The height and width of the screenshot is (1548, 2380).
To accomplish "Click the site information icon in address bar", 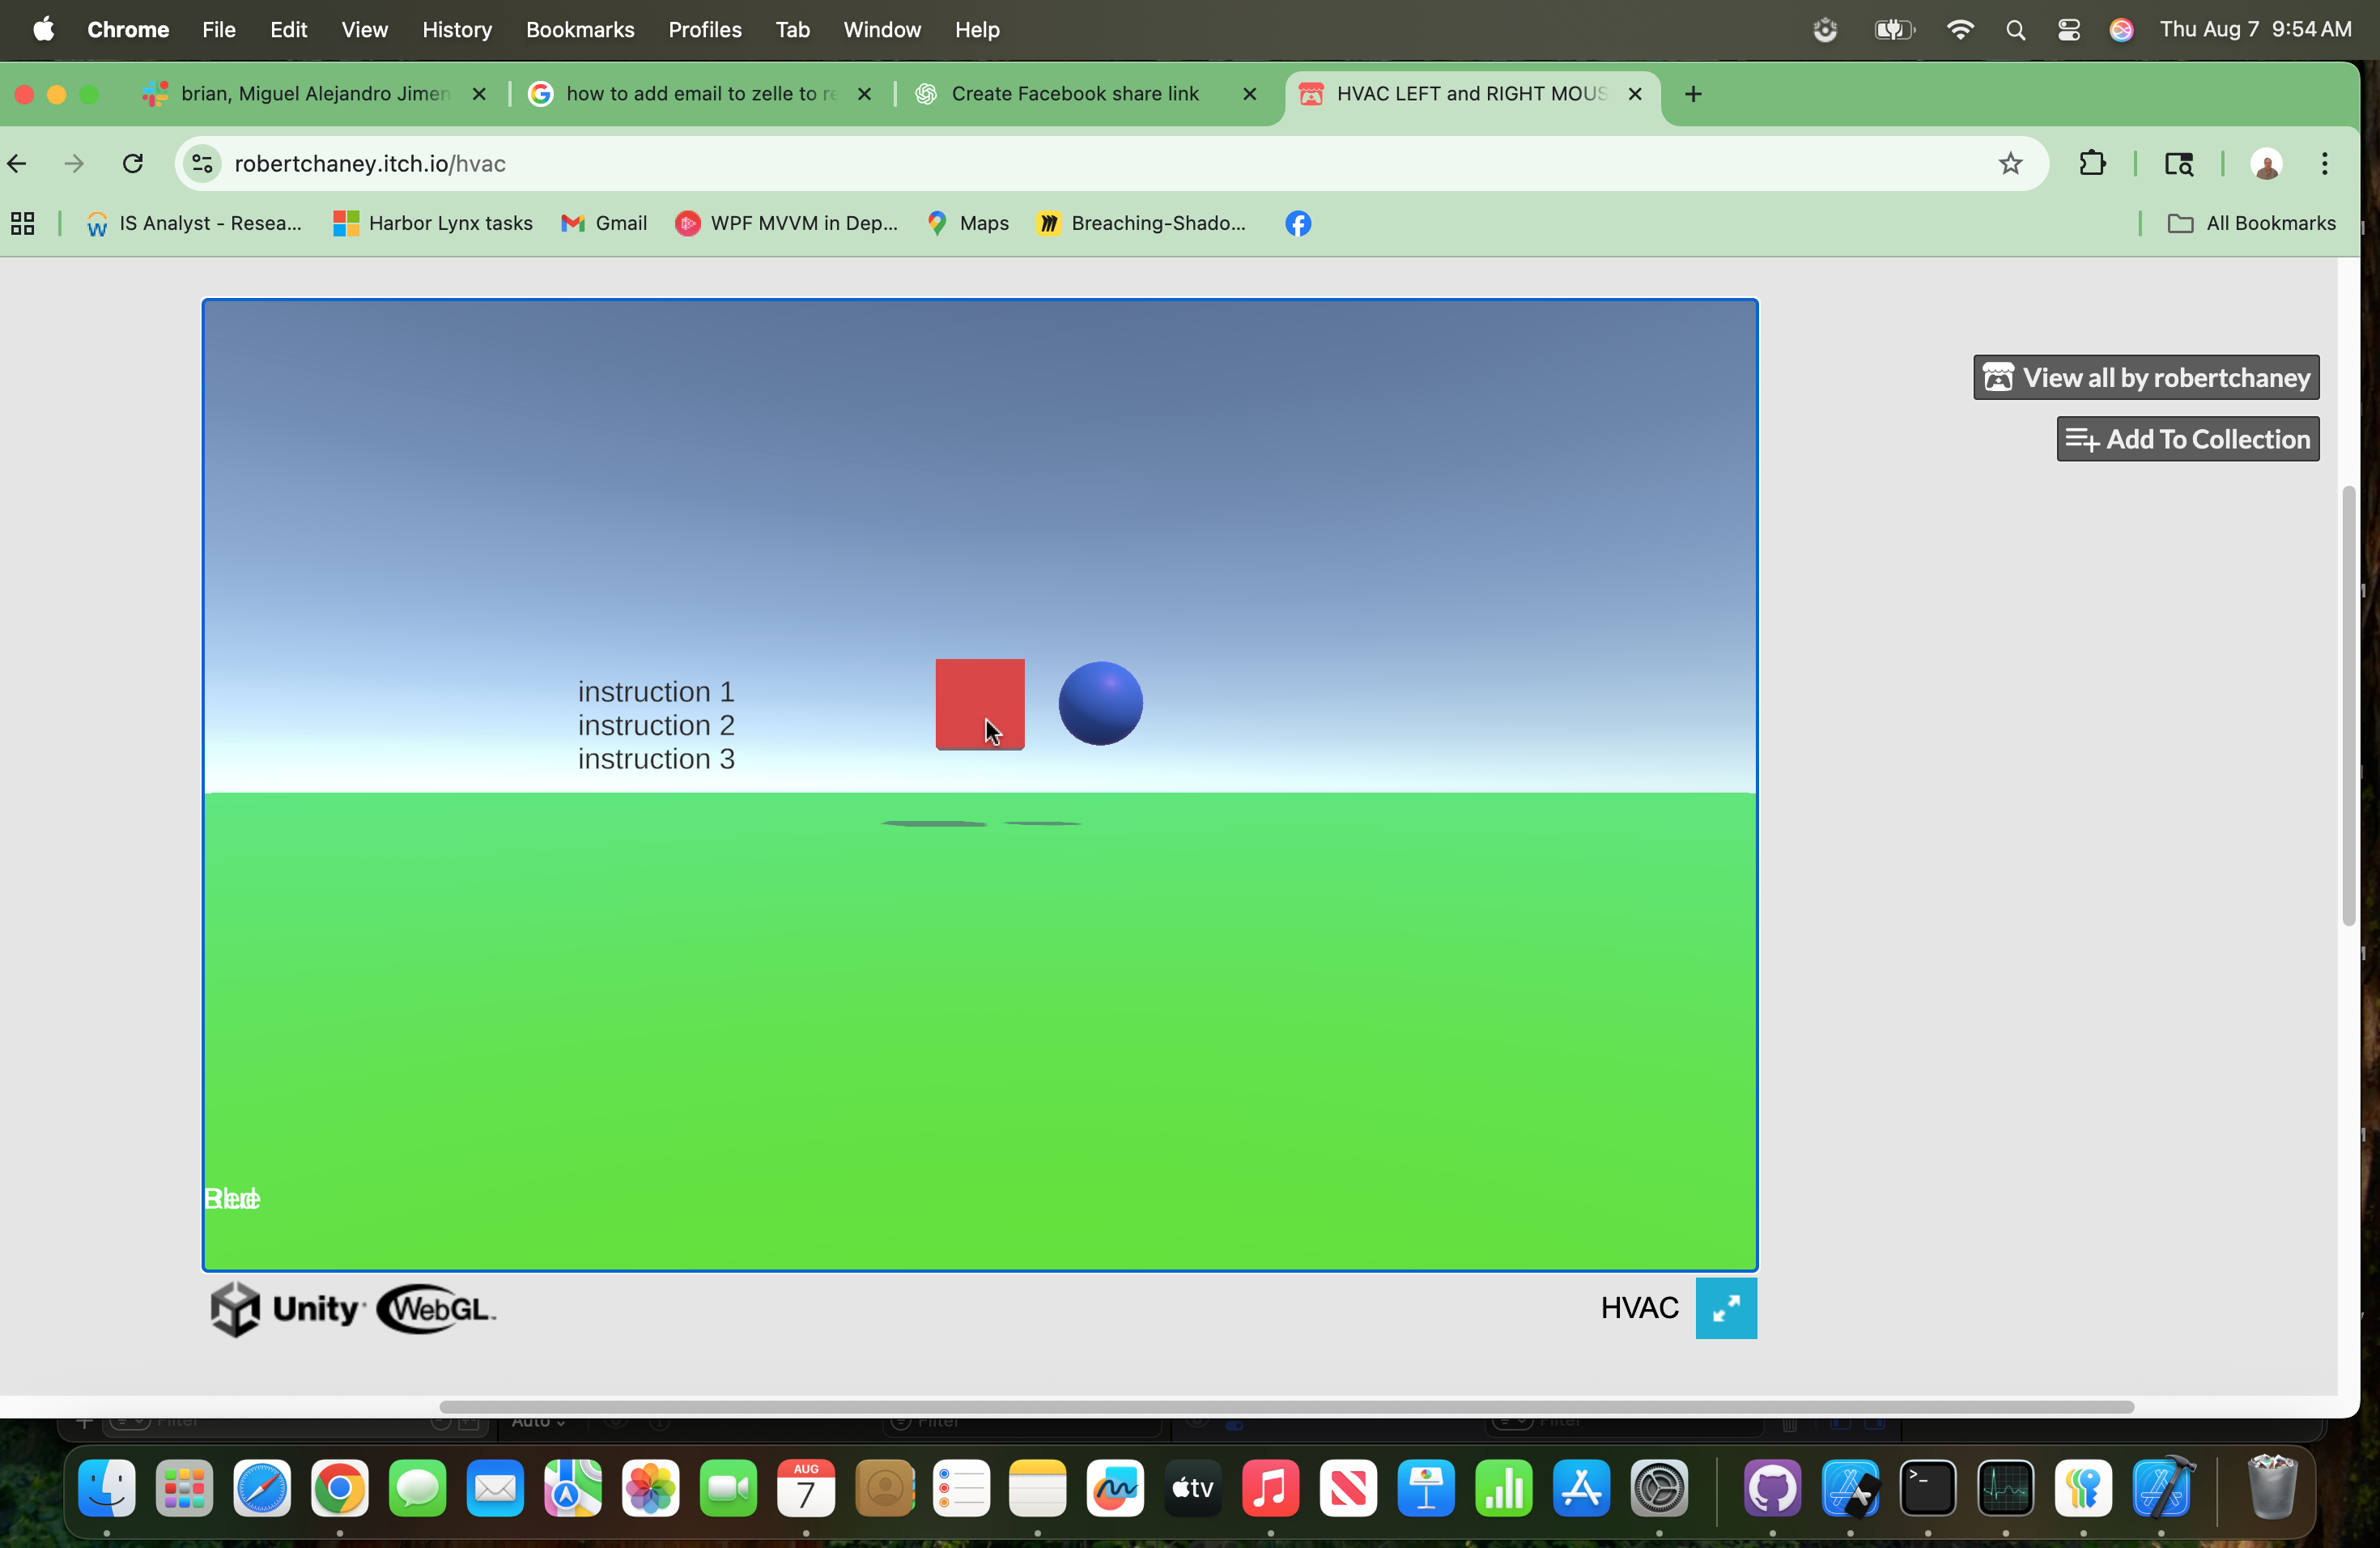I will coord(203,163).
